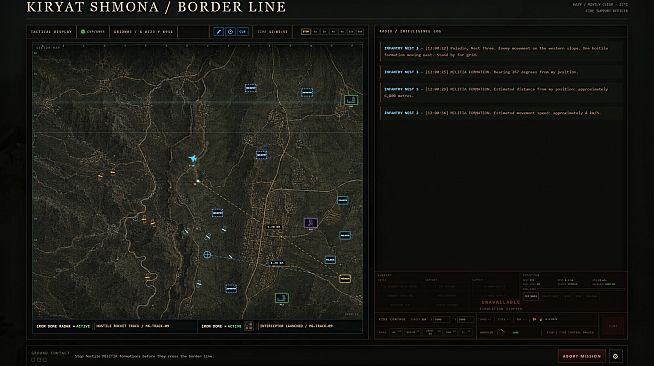Click the dimmed FIRE button in fire control

[x=613, y=326]
